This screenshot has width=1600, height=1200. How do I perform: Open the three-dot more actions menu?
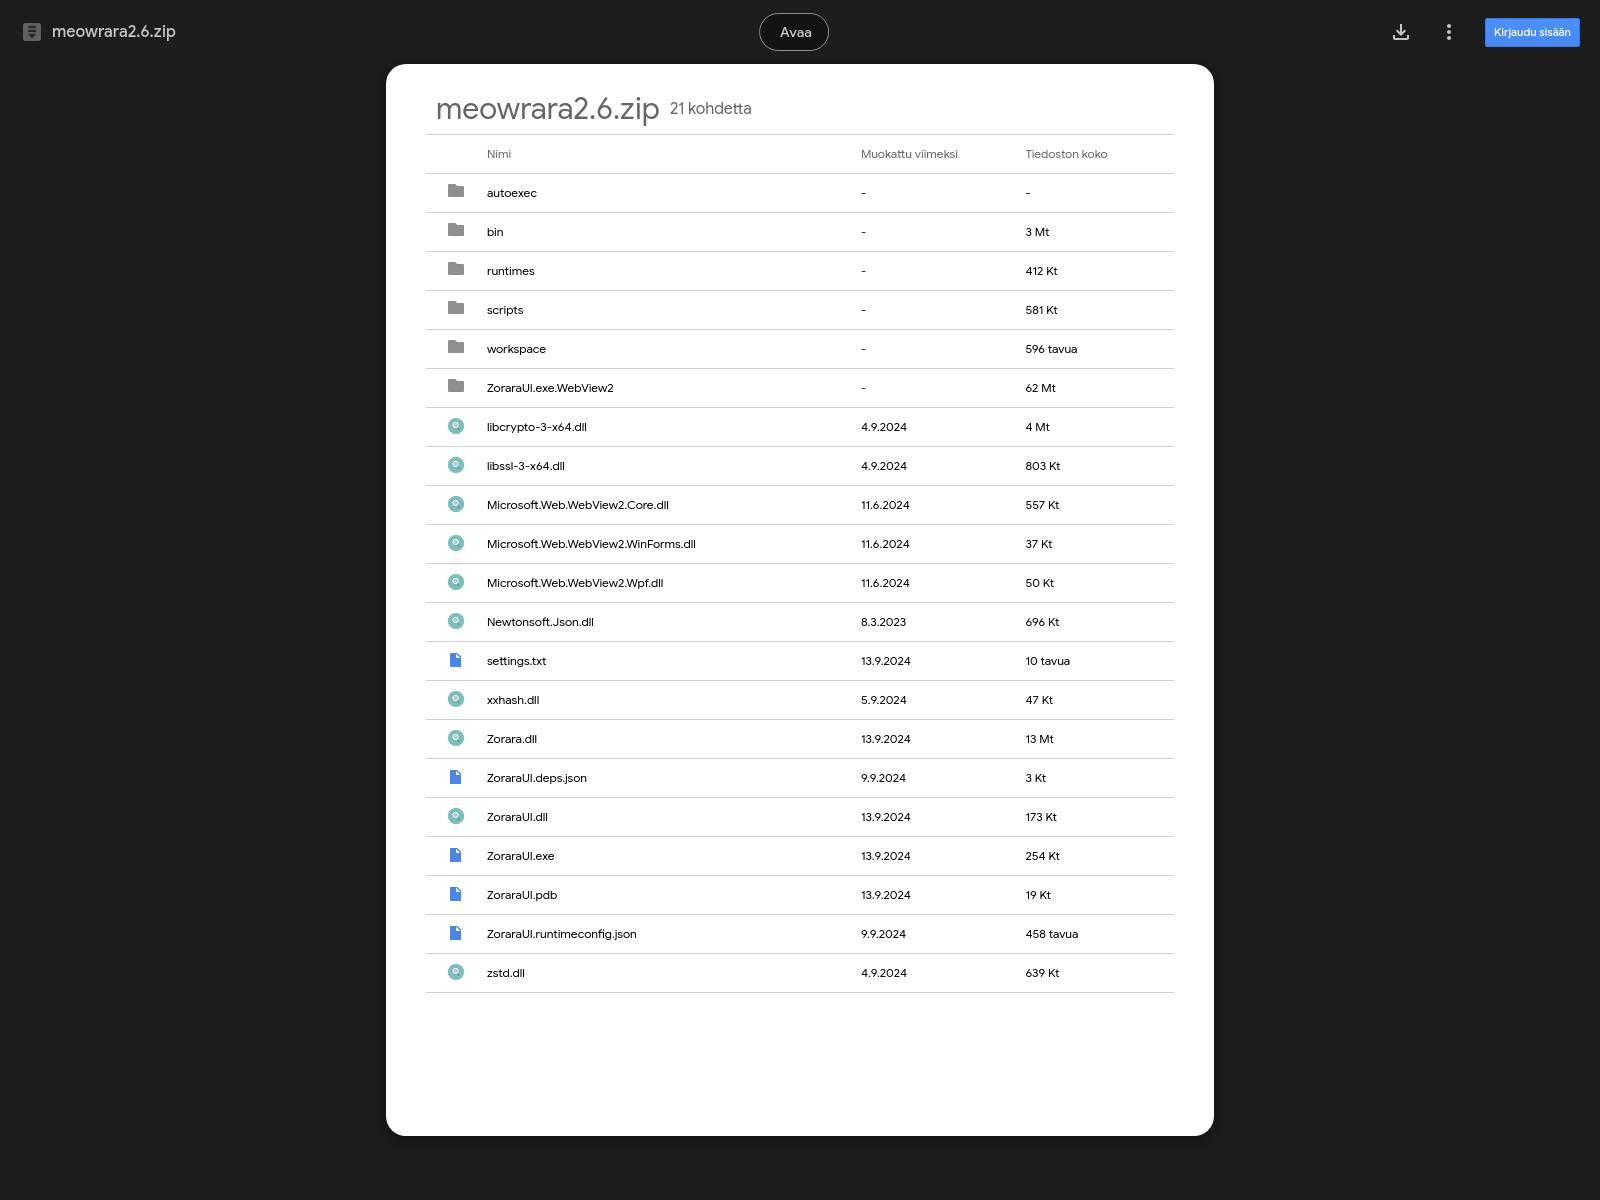[1448, 32]
